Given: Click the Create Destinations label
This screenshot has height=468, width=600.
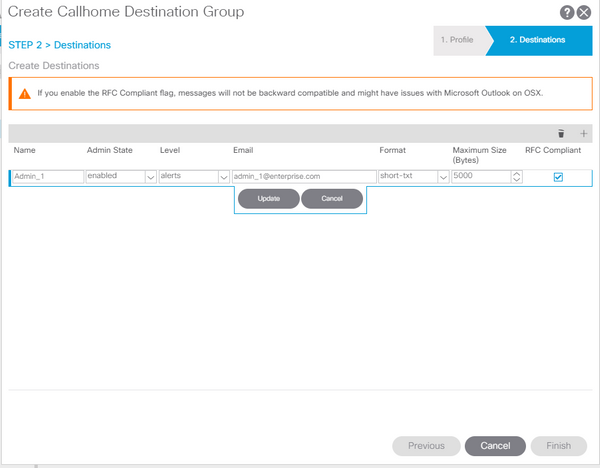Looking at the screenshot, I should (x=54, y=66).
